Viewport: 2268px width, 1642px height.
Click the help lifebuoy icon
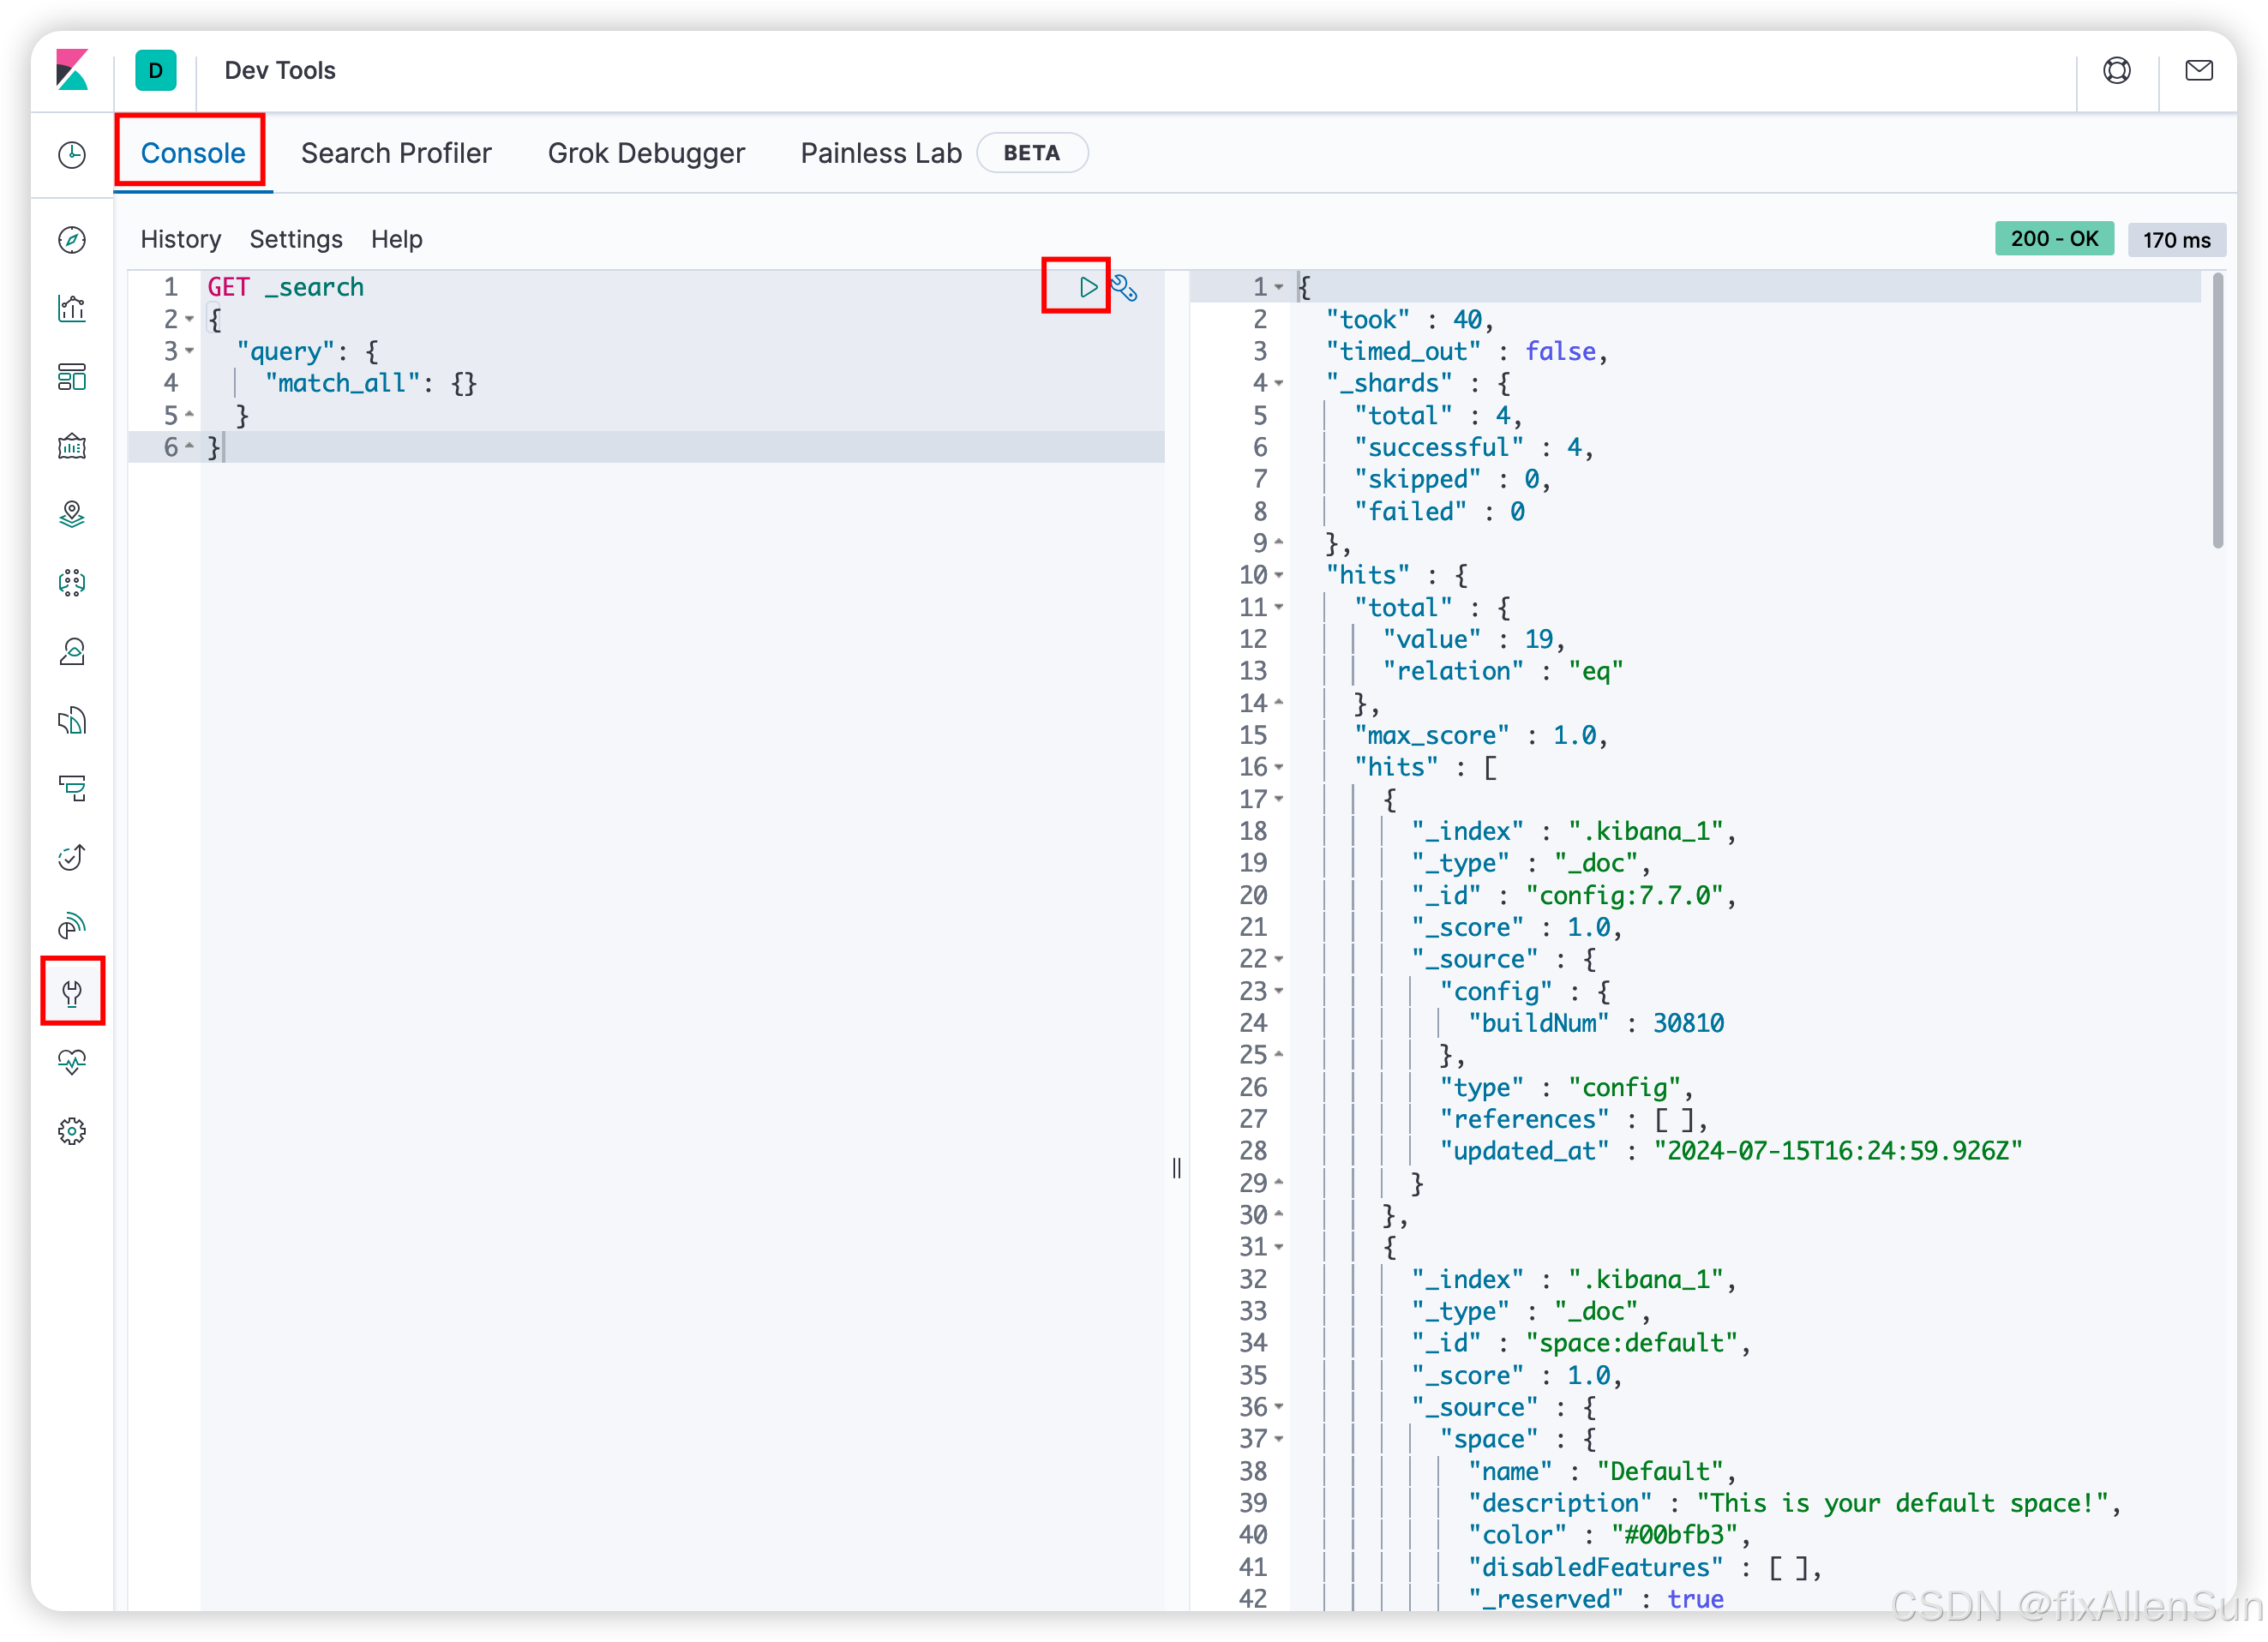coord(2116,71)
